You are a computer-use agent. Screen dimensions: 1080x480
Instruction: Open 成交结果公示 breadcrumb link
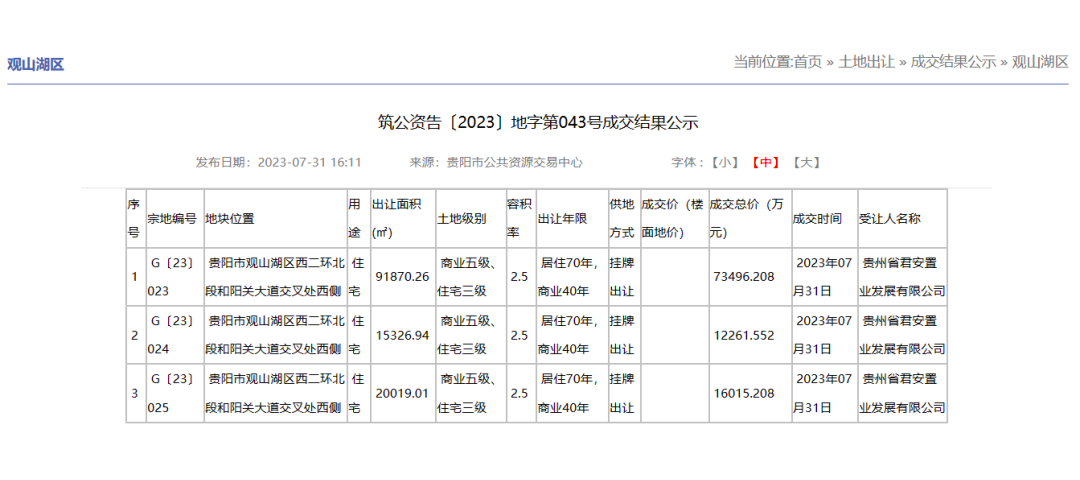click(x=953, y=62)
